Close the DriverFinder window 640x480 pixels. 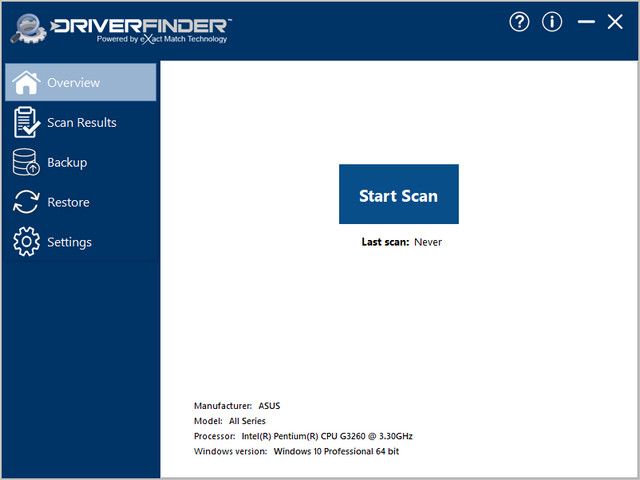coord(615,22)
